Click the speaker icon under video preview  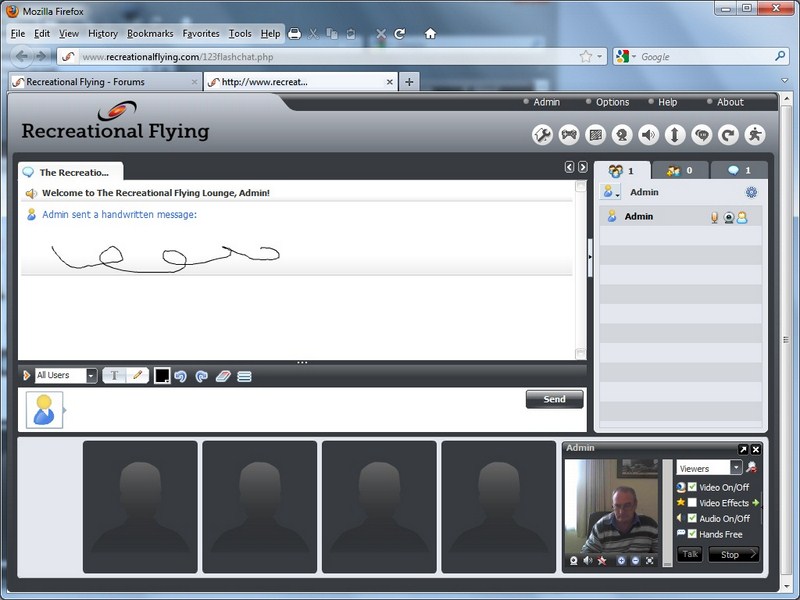click(588, 560)
